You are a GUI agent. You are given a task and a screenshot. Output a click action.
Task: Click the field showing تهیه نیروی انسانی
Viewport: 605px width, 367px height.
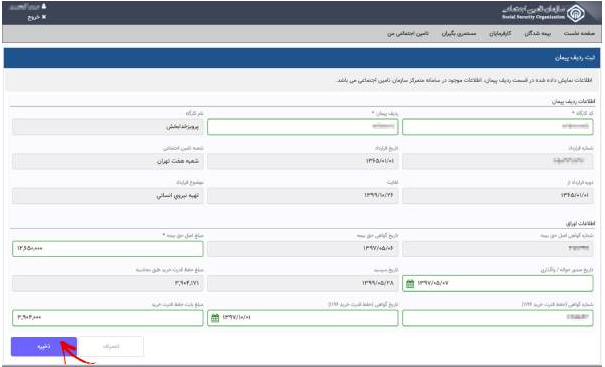click(108, 196)
